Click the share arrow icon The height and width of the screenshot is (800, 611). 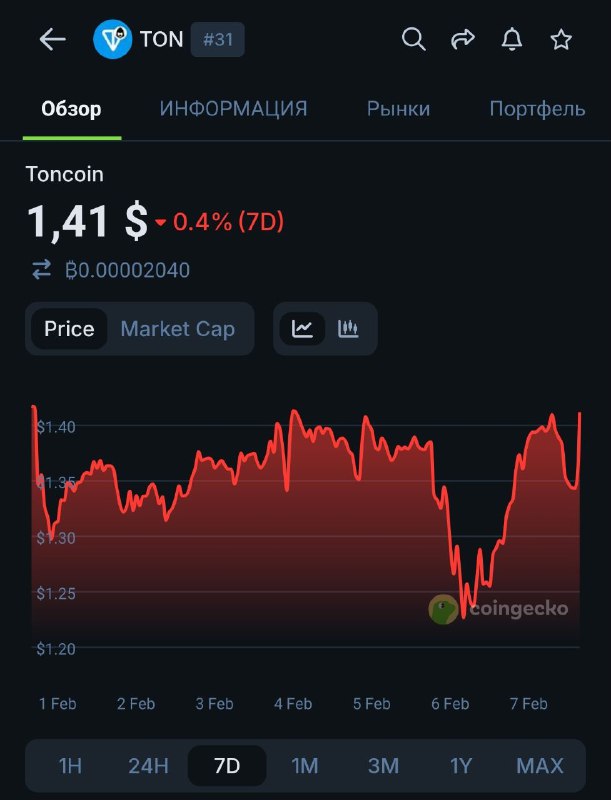462,39
